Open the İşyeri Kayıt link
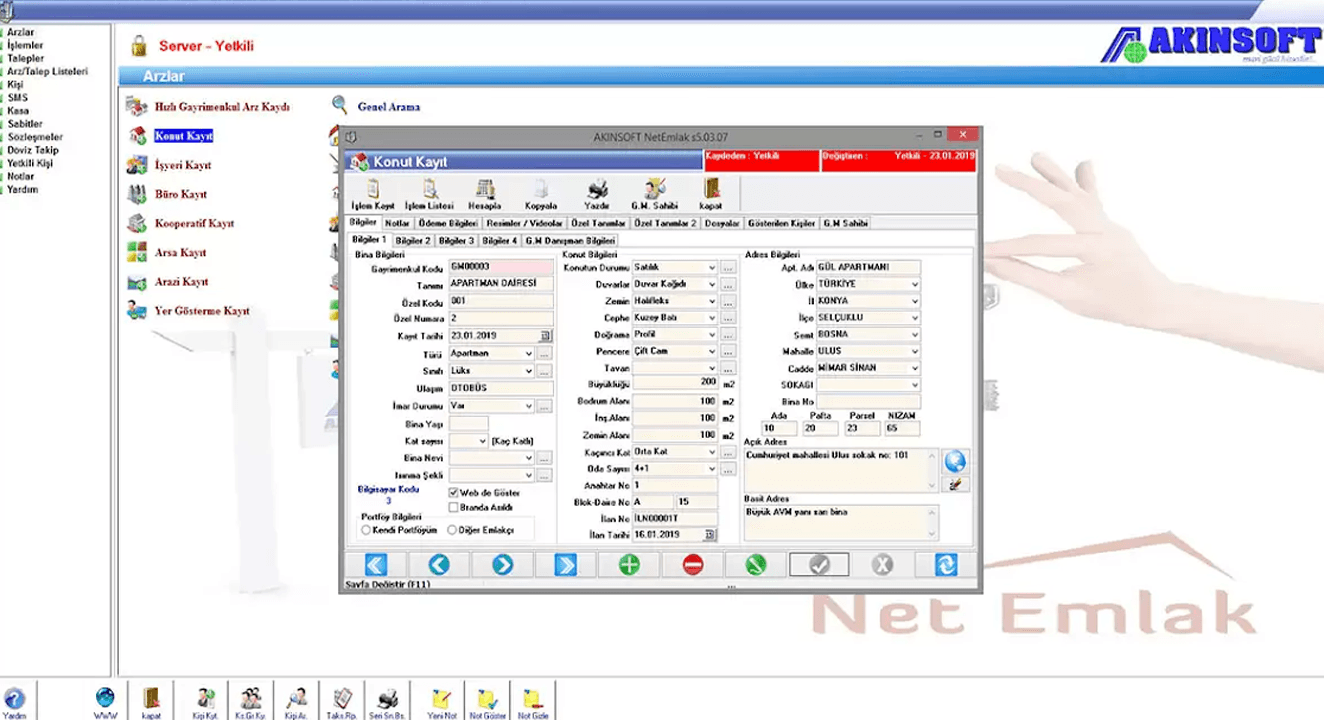The height and width of the screenshot is (720, 1324). point(183,165)
